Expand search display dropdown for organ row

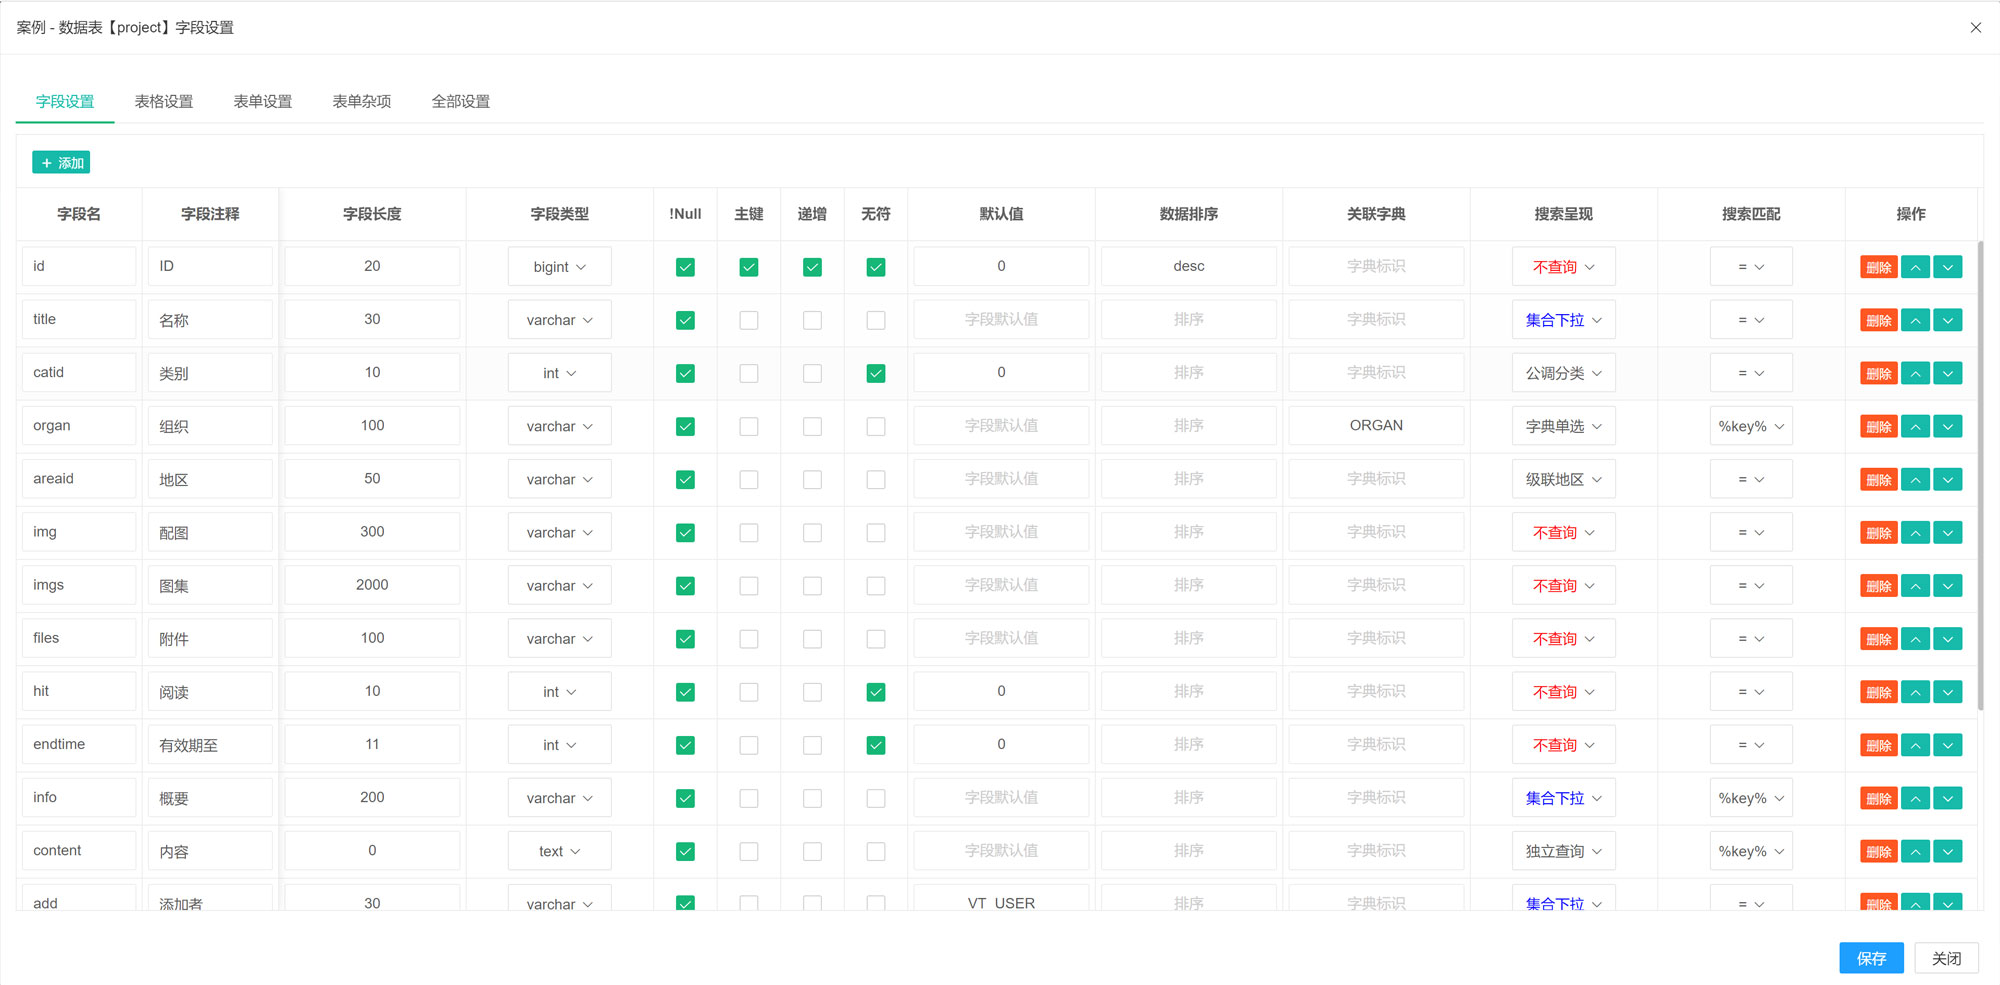click(x=1563, y=426)
